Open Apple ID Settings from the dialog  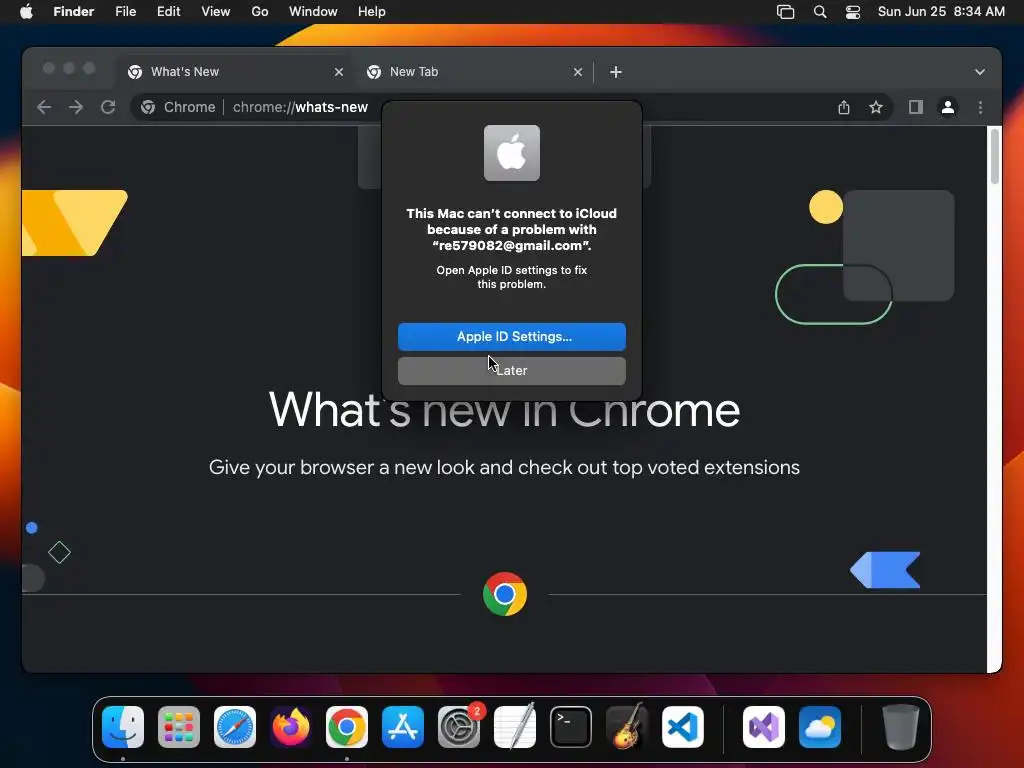(511, 336)
